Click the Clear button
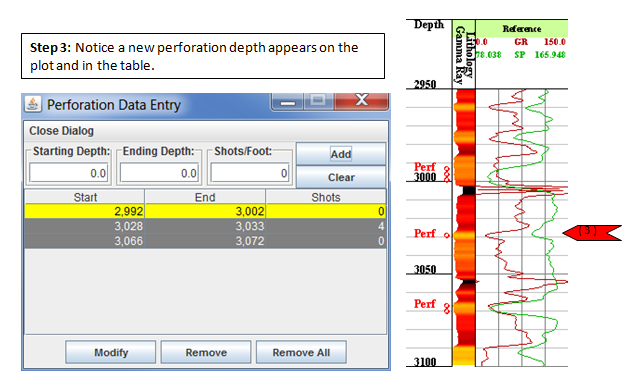Image resolution: width=635 pixels, height=382 pixels. coord(341,177)
